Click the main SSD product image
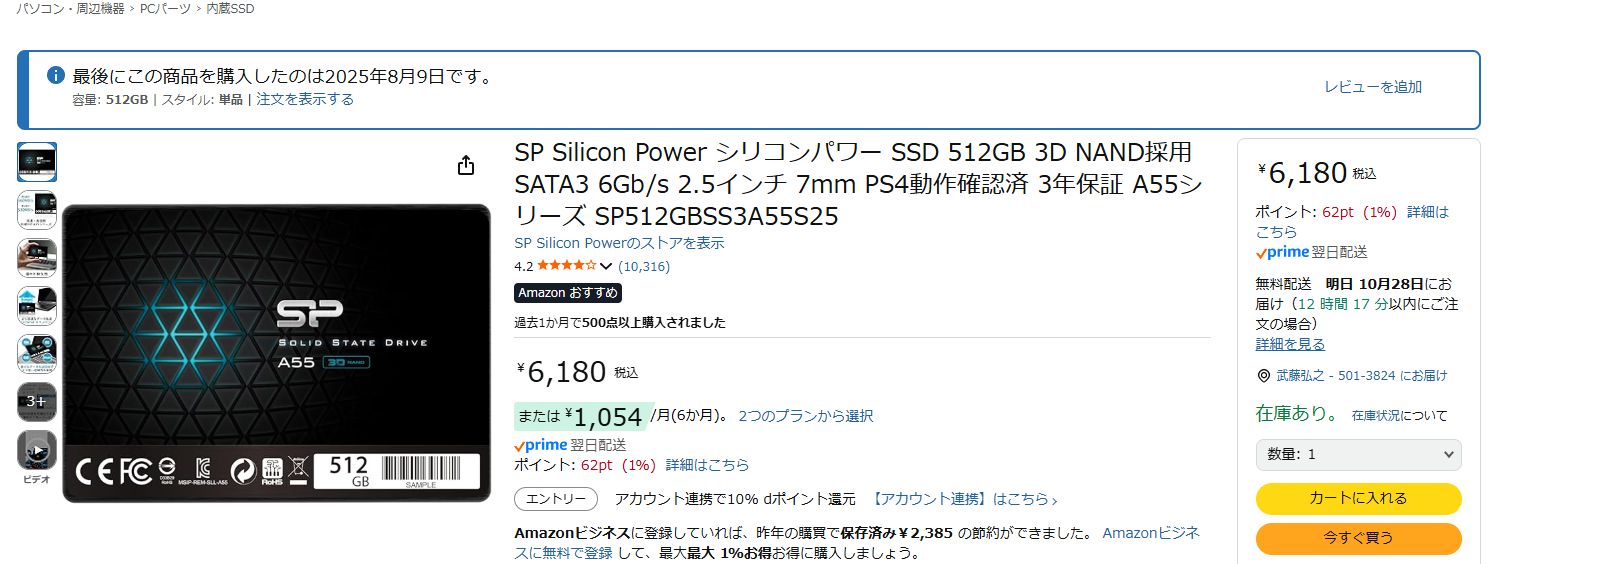1598x564 pixels. pyautogui.click(x=277, y=352)
